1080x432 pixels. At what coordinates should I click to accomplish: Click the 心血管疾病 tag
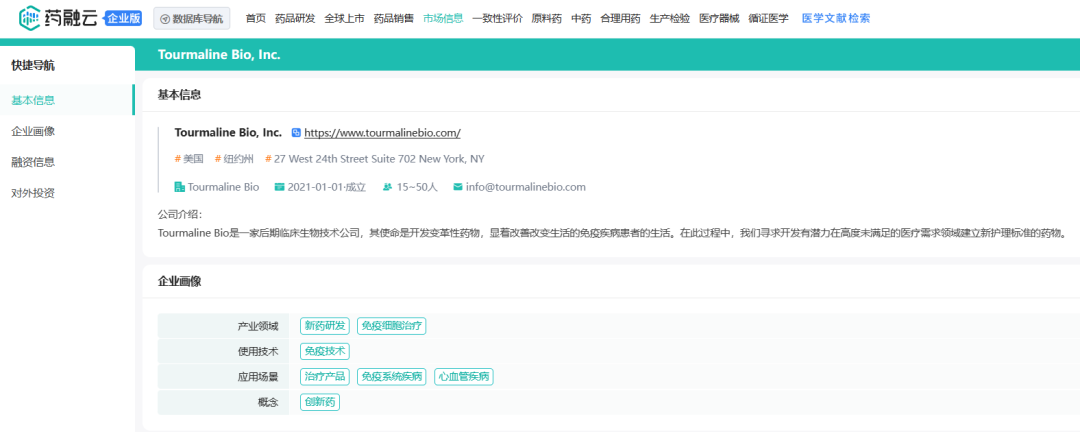point(464,377)
